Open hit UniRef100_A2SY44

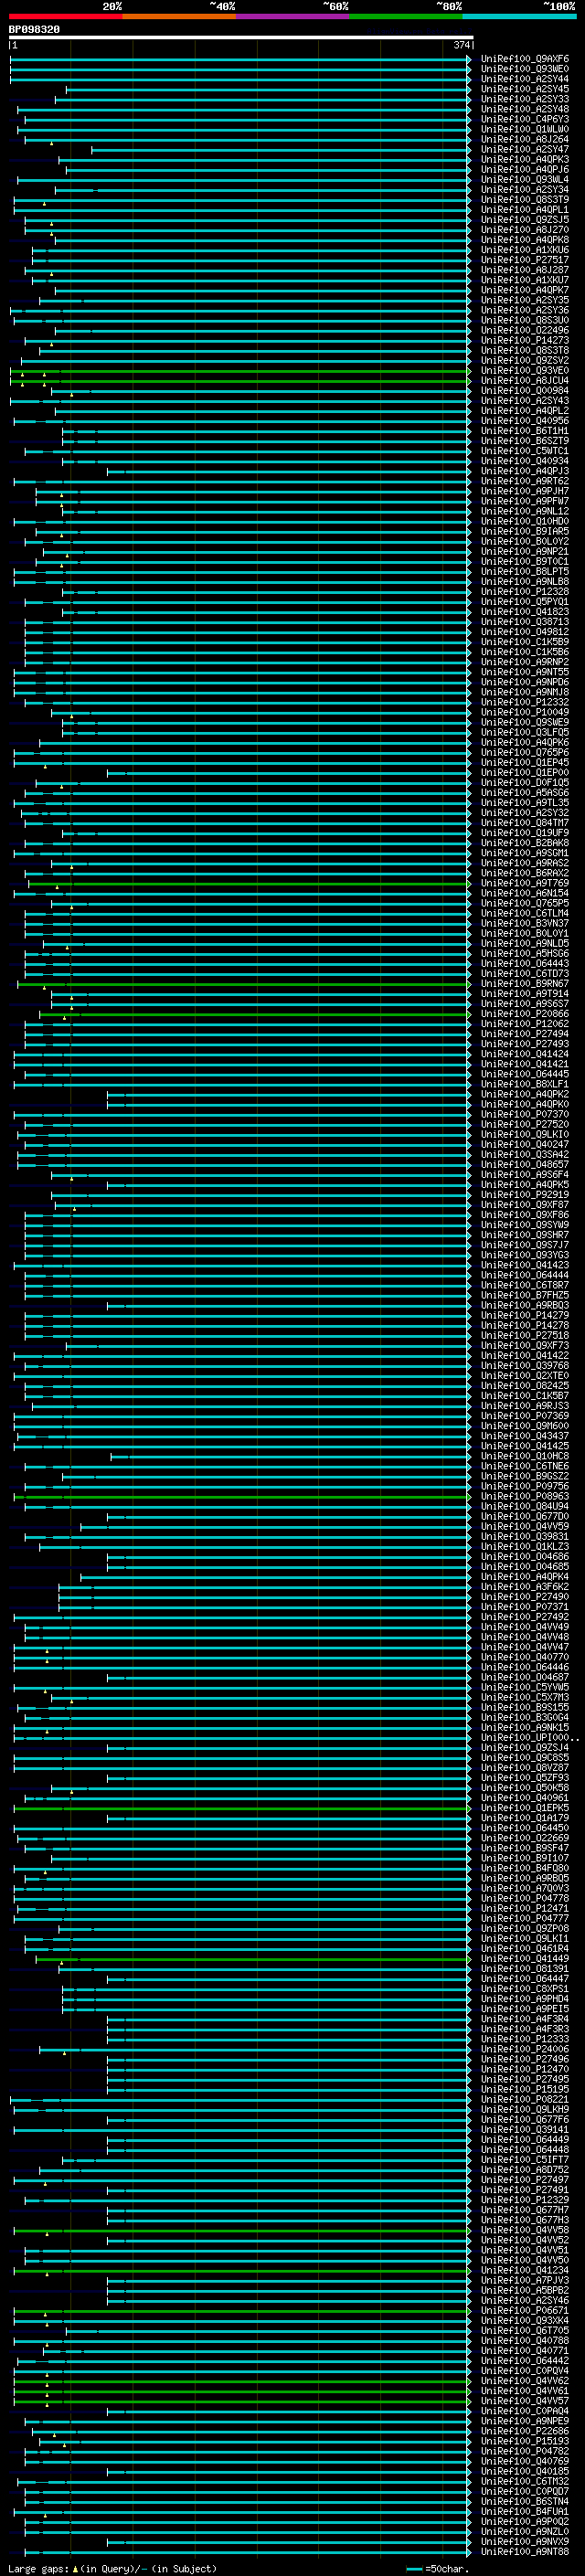pyautogui.click(x=525, y=79)
